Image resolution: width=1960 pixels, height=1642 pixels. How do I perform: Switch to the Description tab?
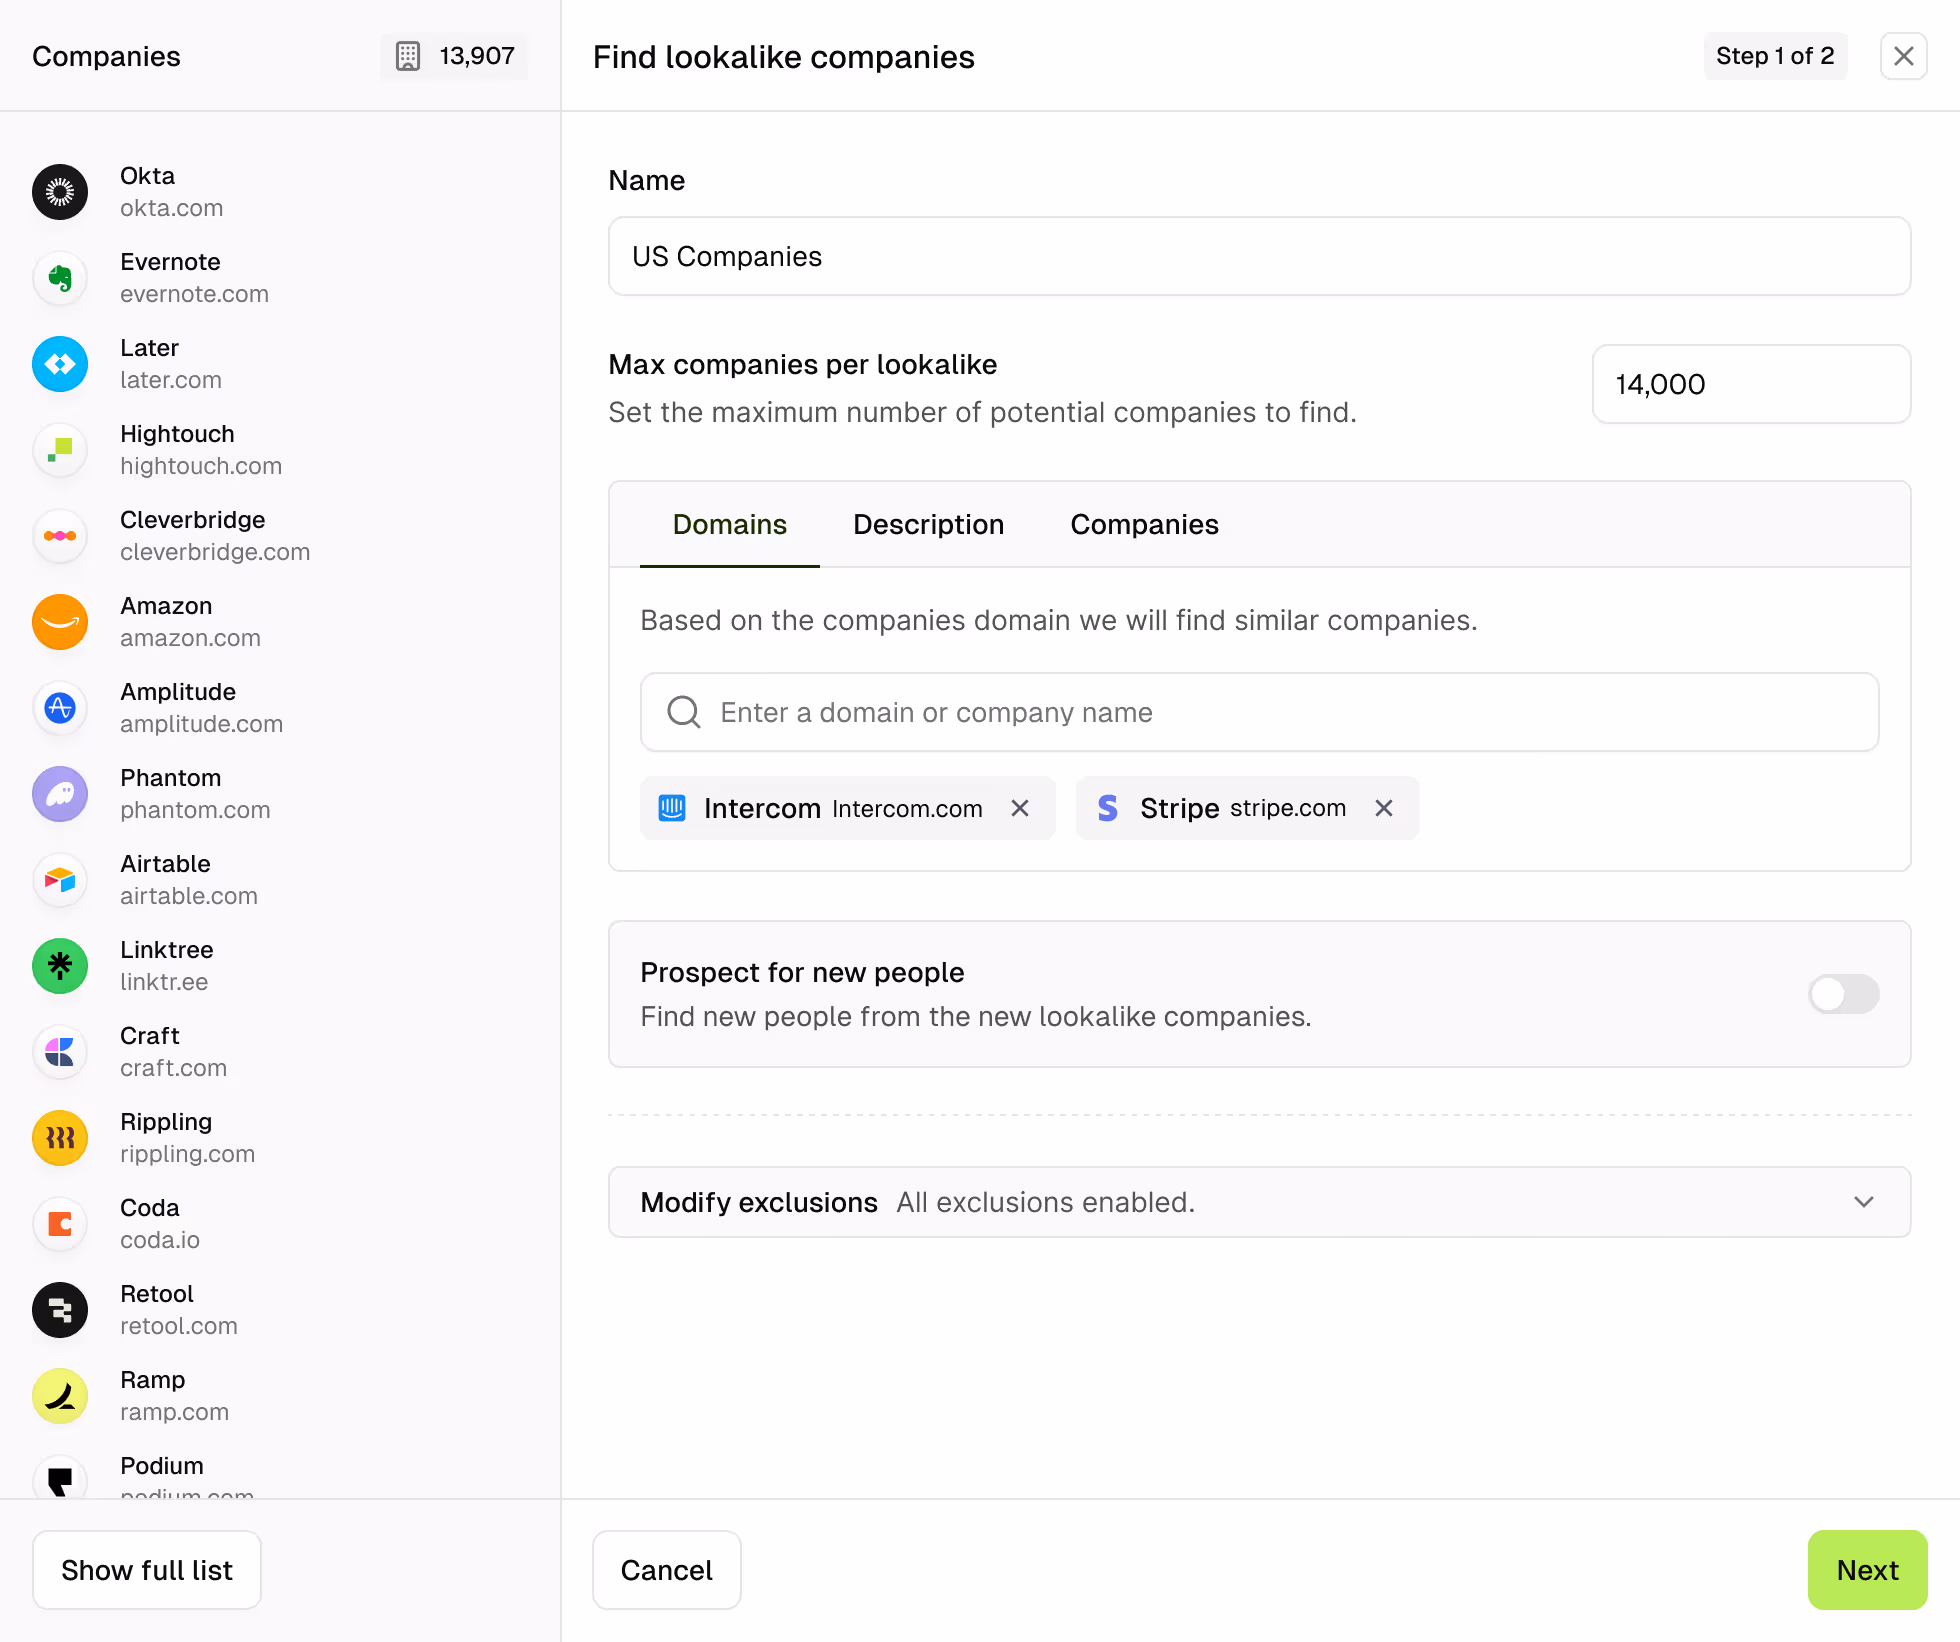pyautogui.click(x=928, y=525)
